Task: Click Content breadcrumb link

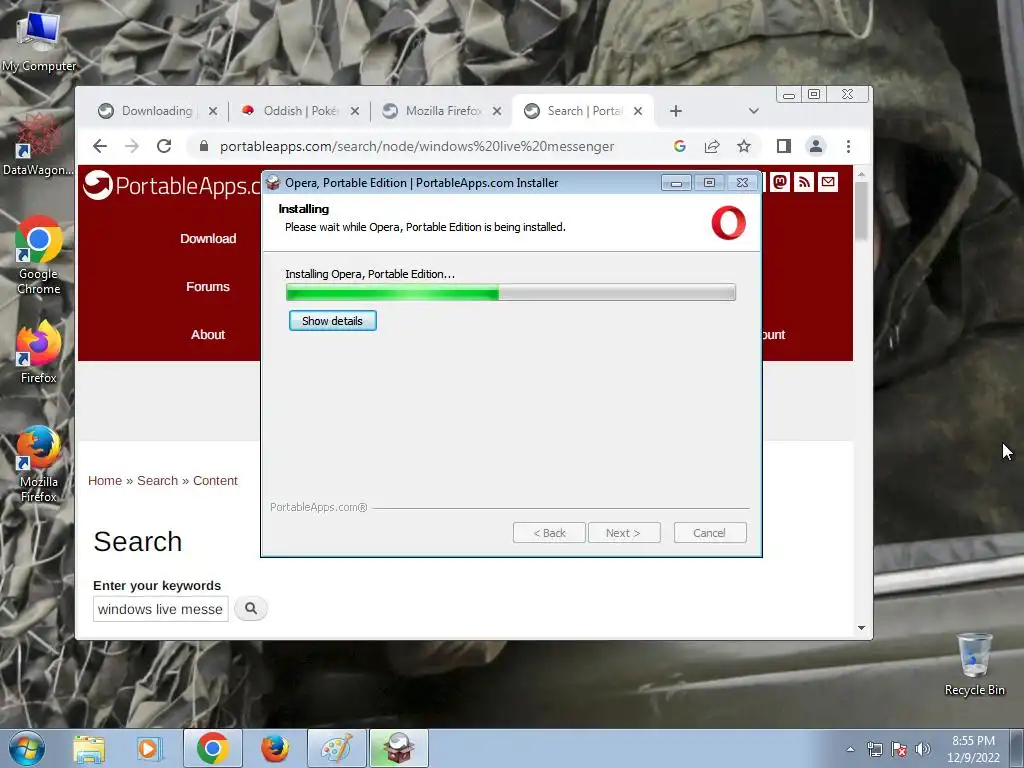Action: coord(215,481)
